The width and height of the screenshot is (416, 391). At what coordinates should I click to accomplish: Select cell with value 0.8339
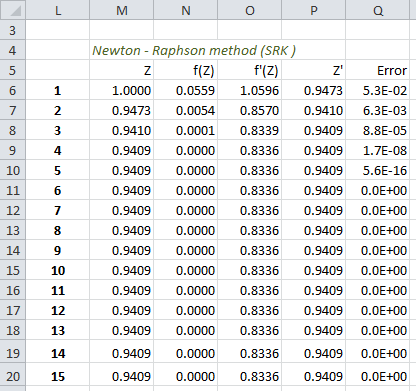click(x=250, y=130)
